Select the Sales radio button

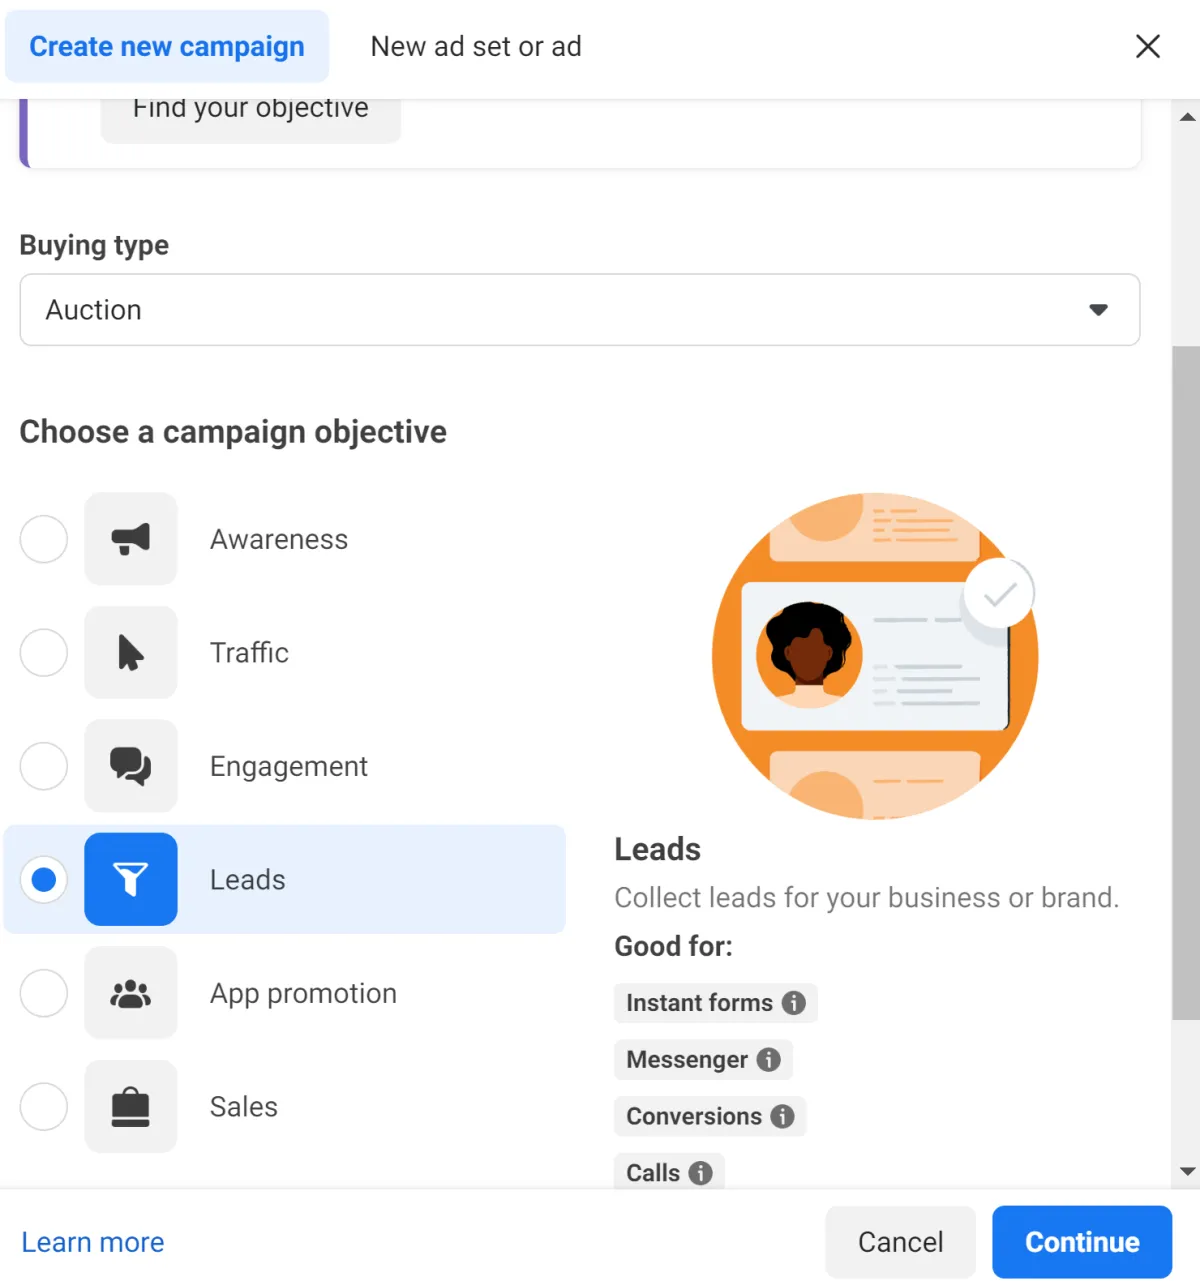click(x=44, y=1106)
